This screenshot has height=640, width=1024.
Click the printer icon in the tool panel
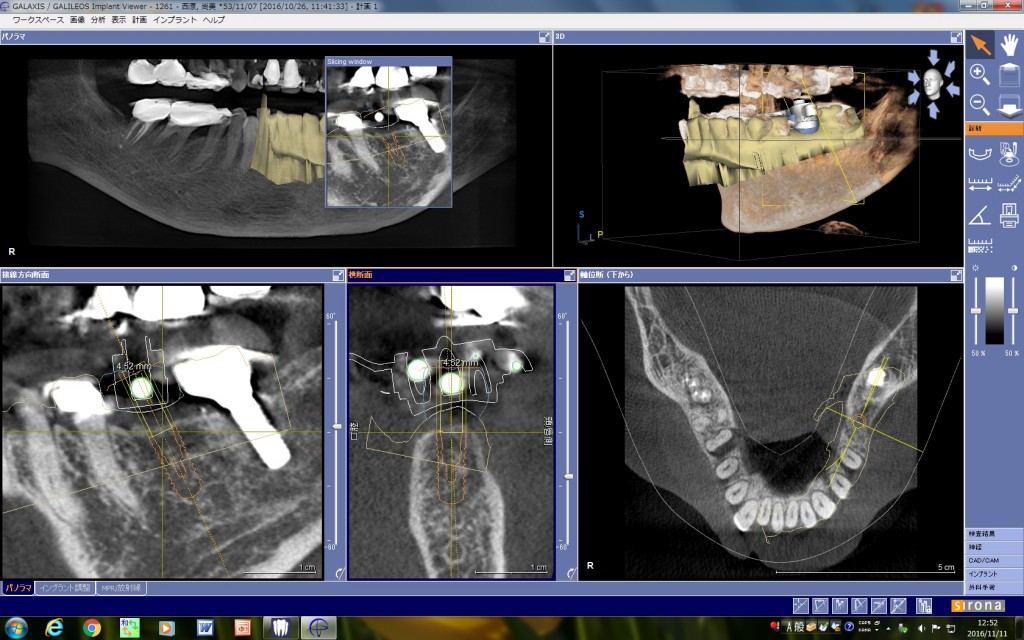(1008, 215)
